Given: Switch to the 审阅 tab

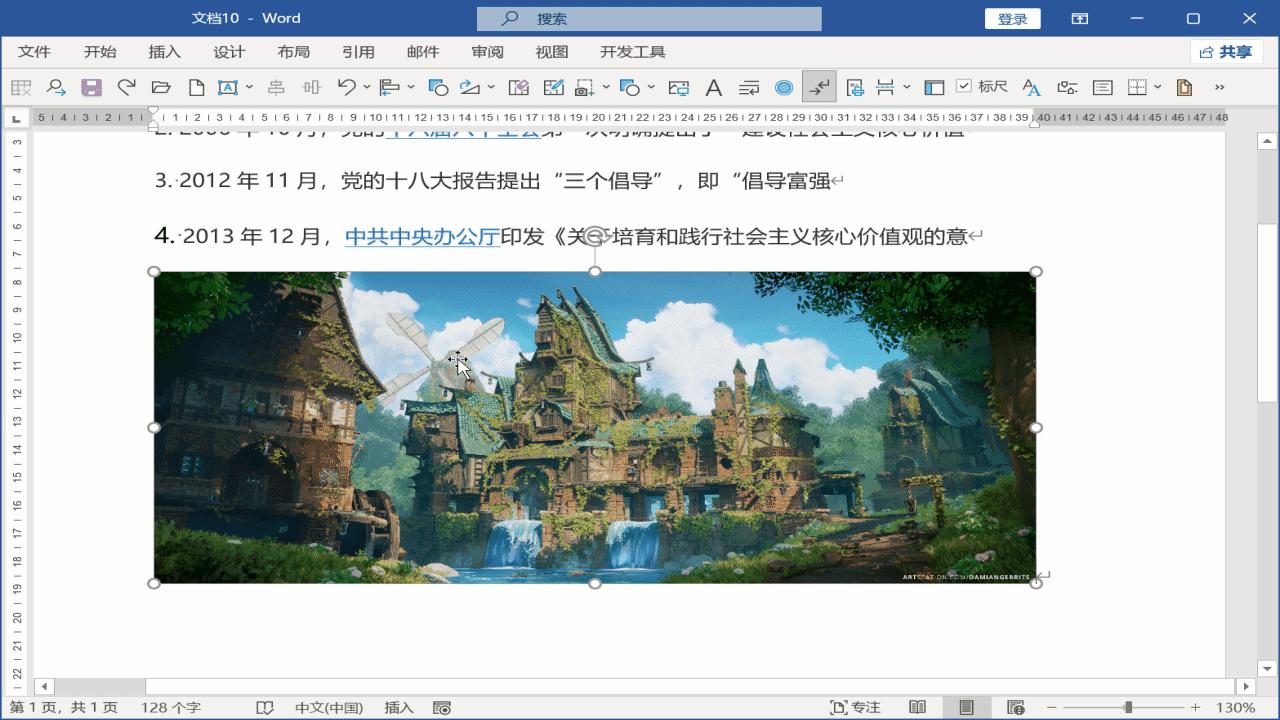Looking at the screenshot, I should pyautogui.click(x=487, y=52).
